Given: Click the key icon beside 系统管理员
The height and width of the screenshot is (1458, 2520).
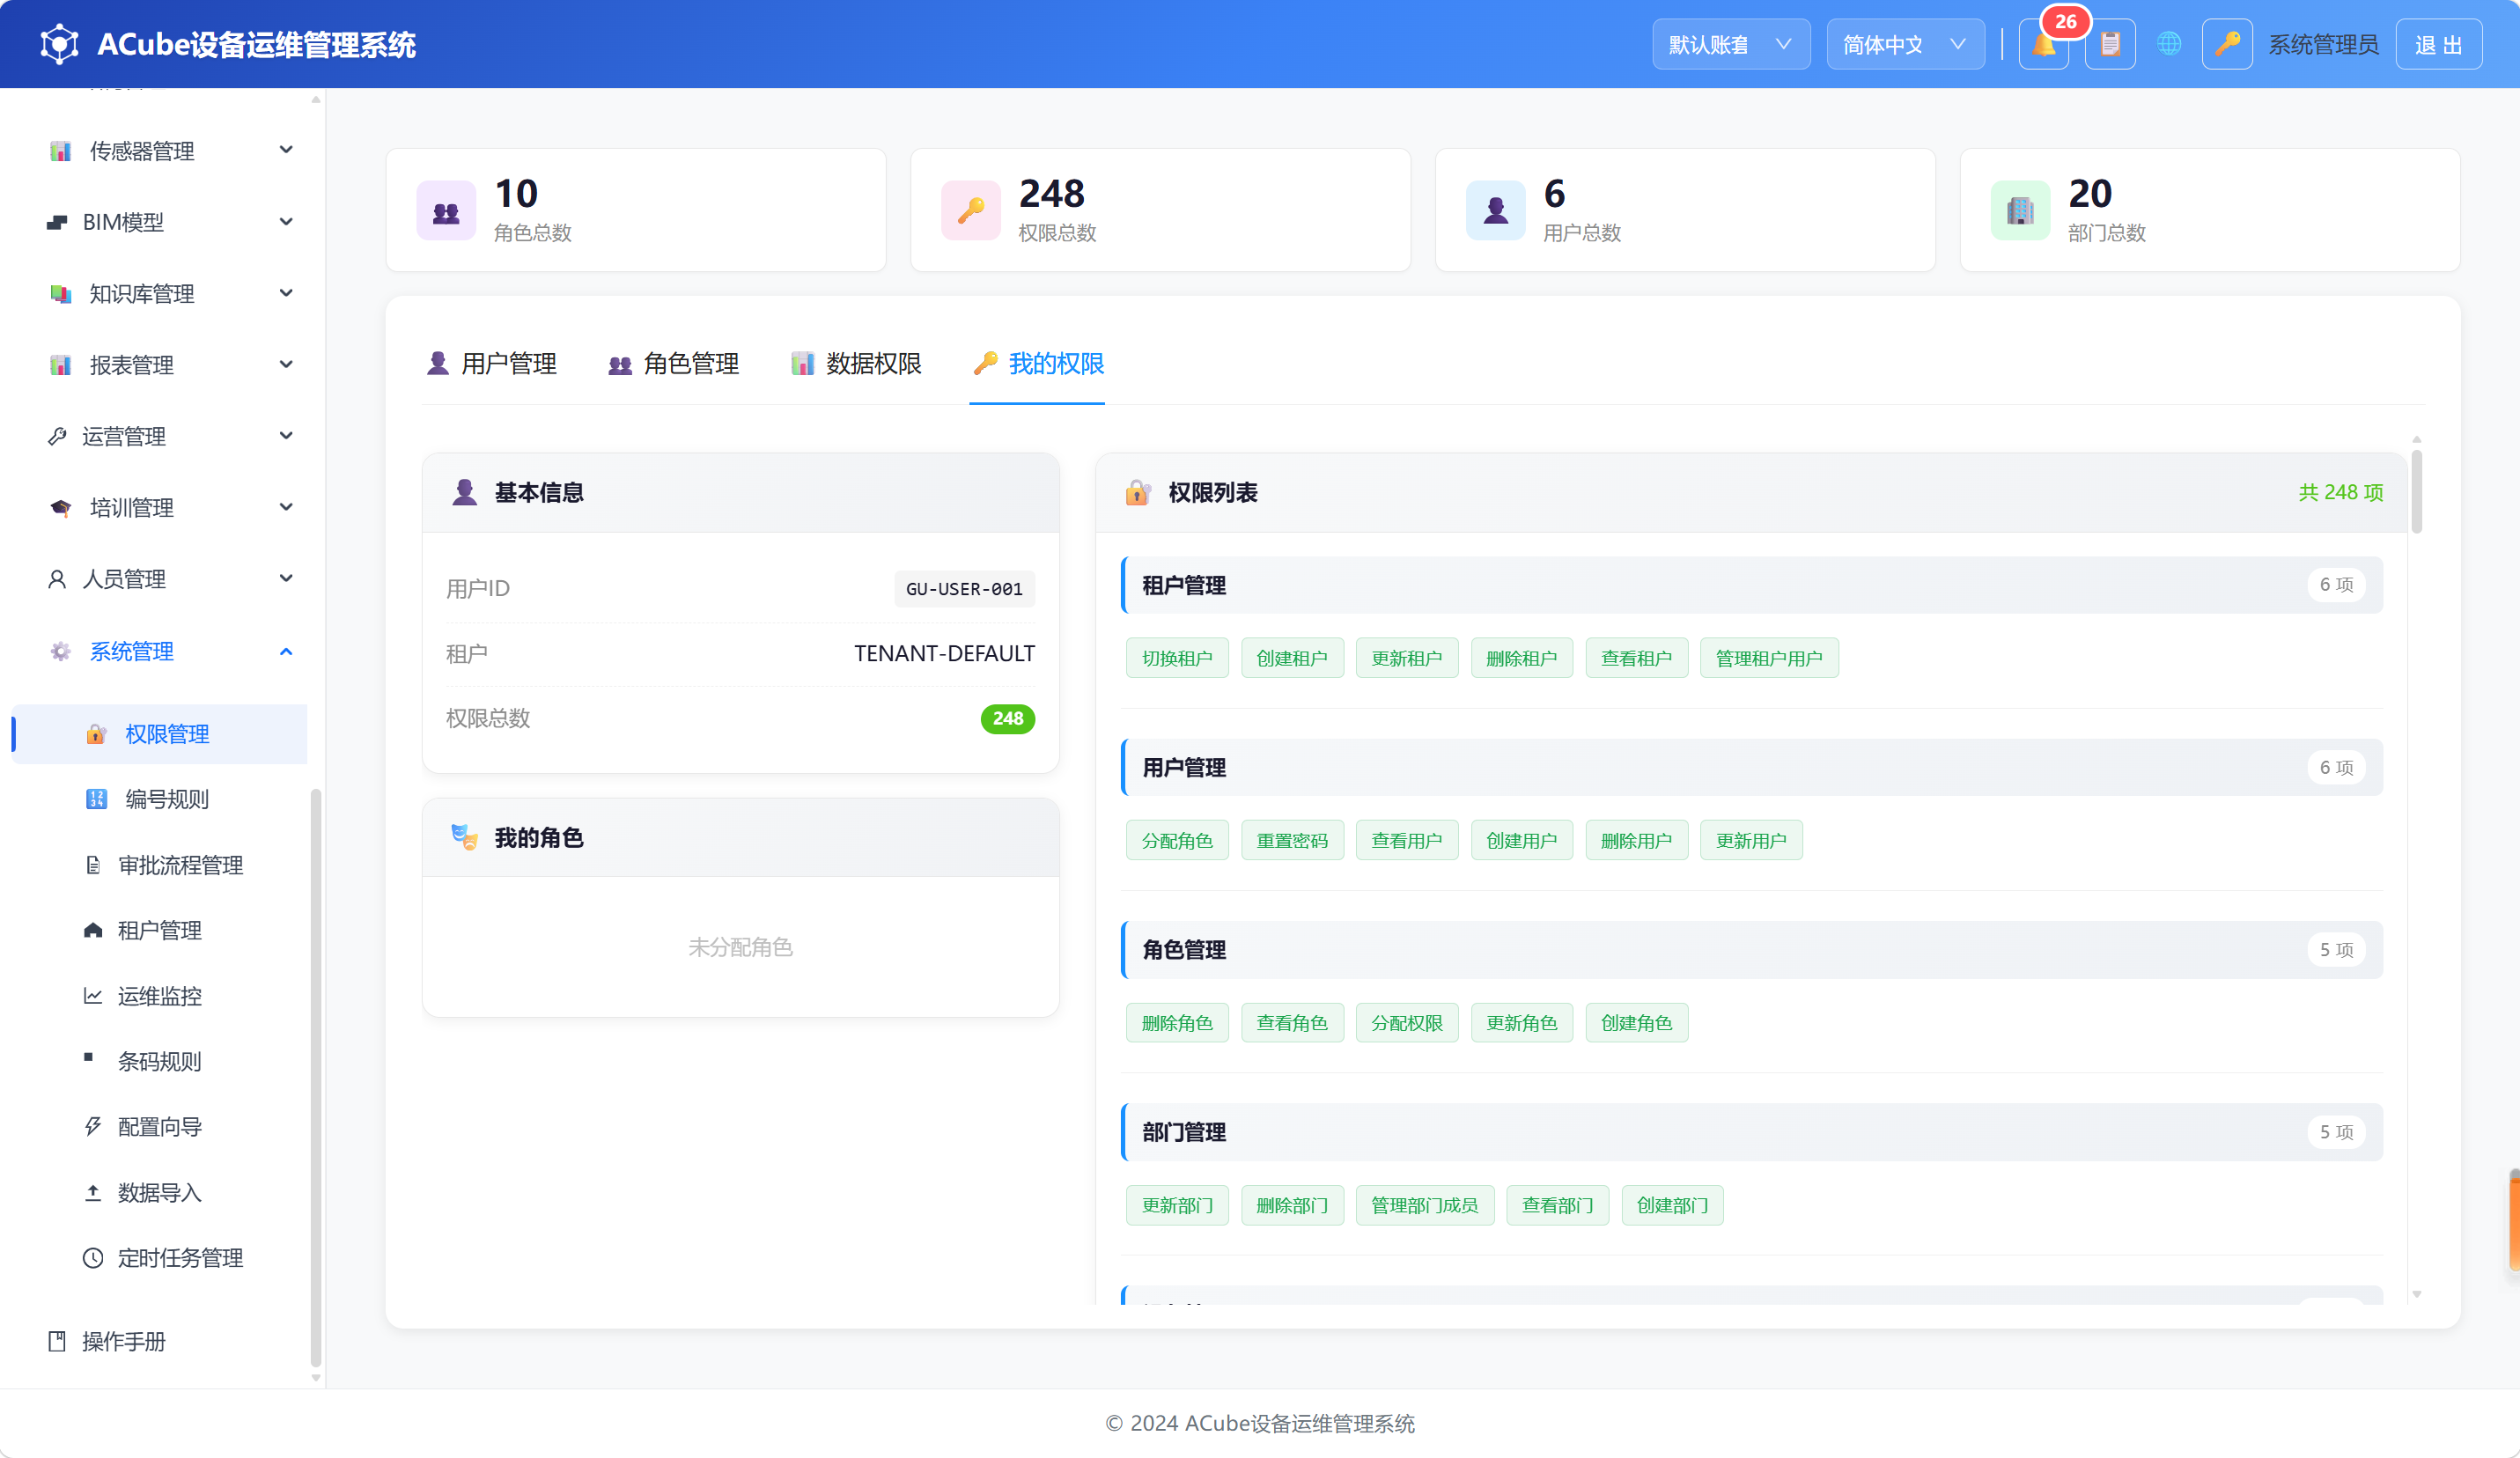Looking at the screenshot, I should pos(2227,44).
